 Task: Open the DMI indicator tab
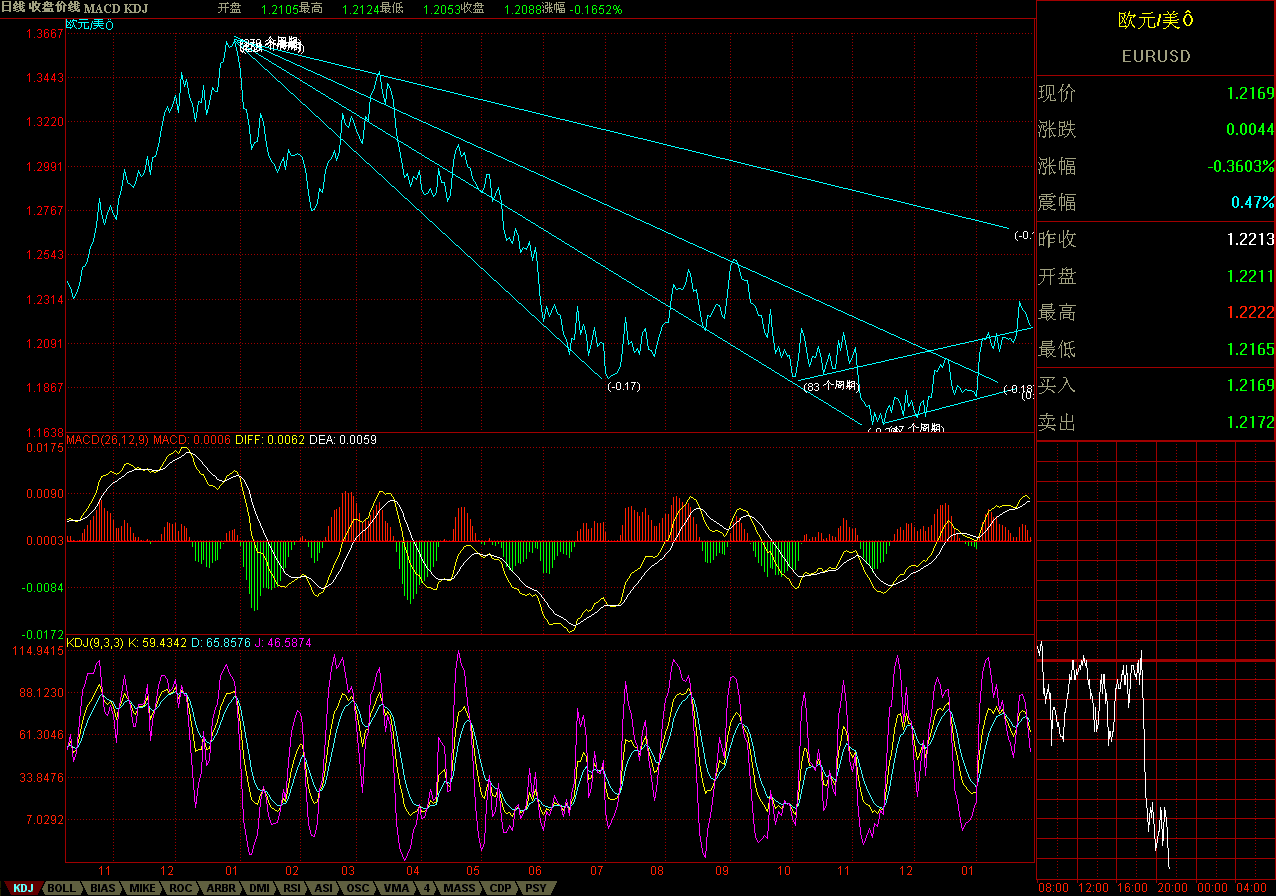258,888
